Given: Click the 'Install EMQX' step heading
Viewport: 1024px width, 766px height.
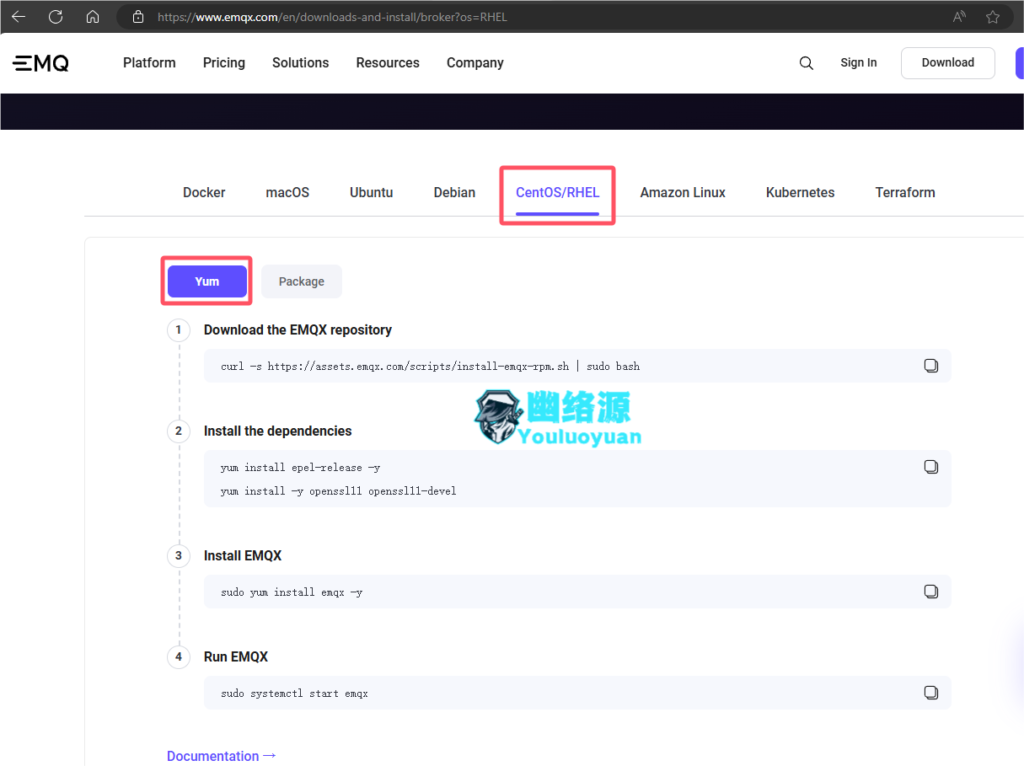Looking at the screenshot, I should 242,556.
